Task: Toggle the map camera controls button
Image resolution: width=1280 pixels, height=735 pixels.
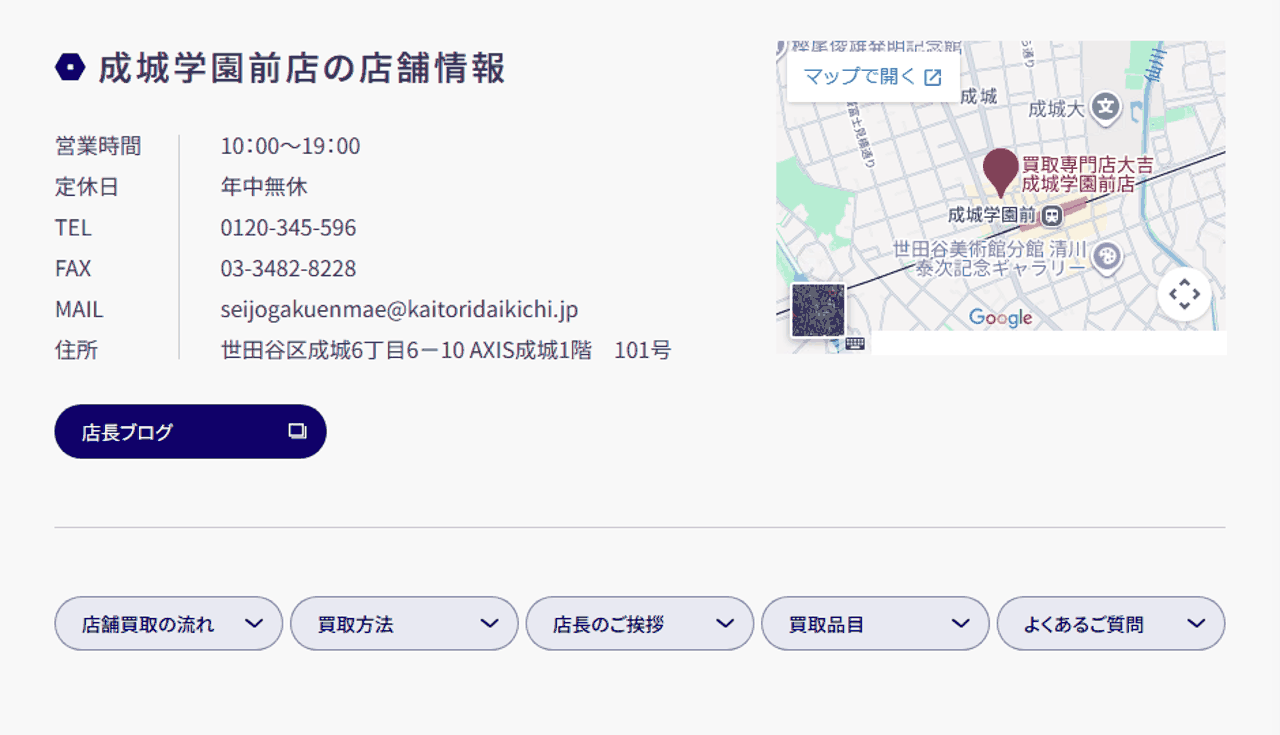Action: pos(1184,295)
